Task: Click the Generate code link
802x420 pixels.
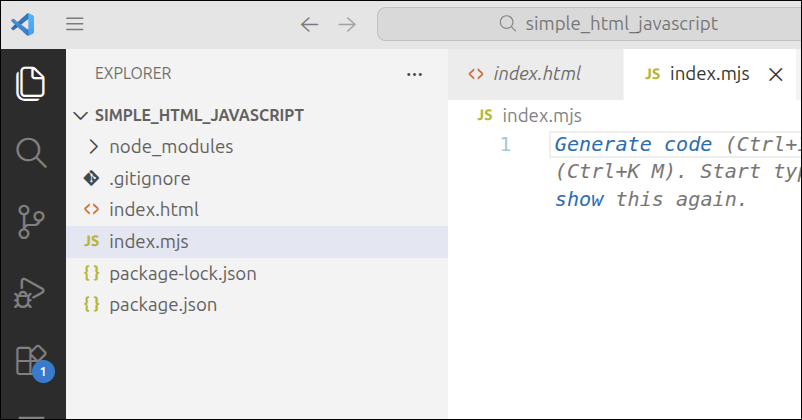Action: pyautogui.click(x=633, y=144)
